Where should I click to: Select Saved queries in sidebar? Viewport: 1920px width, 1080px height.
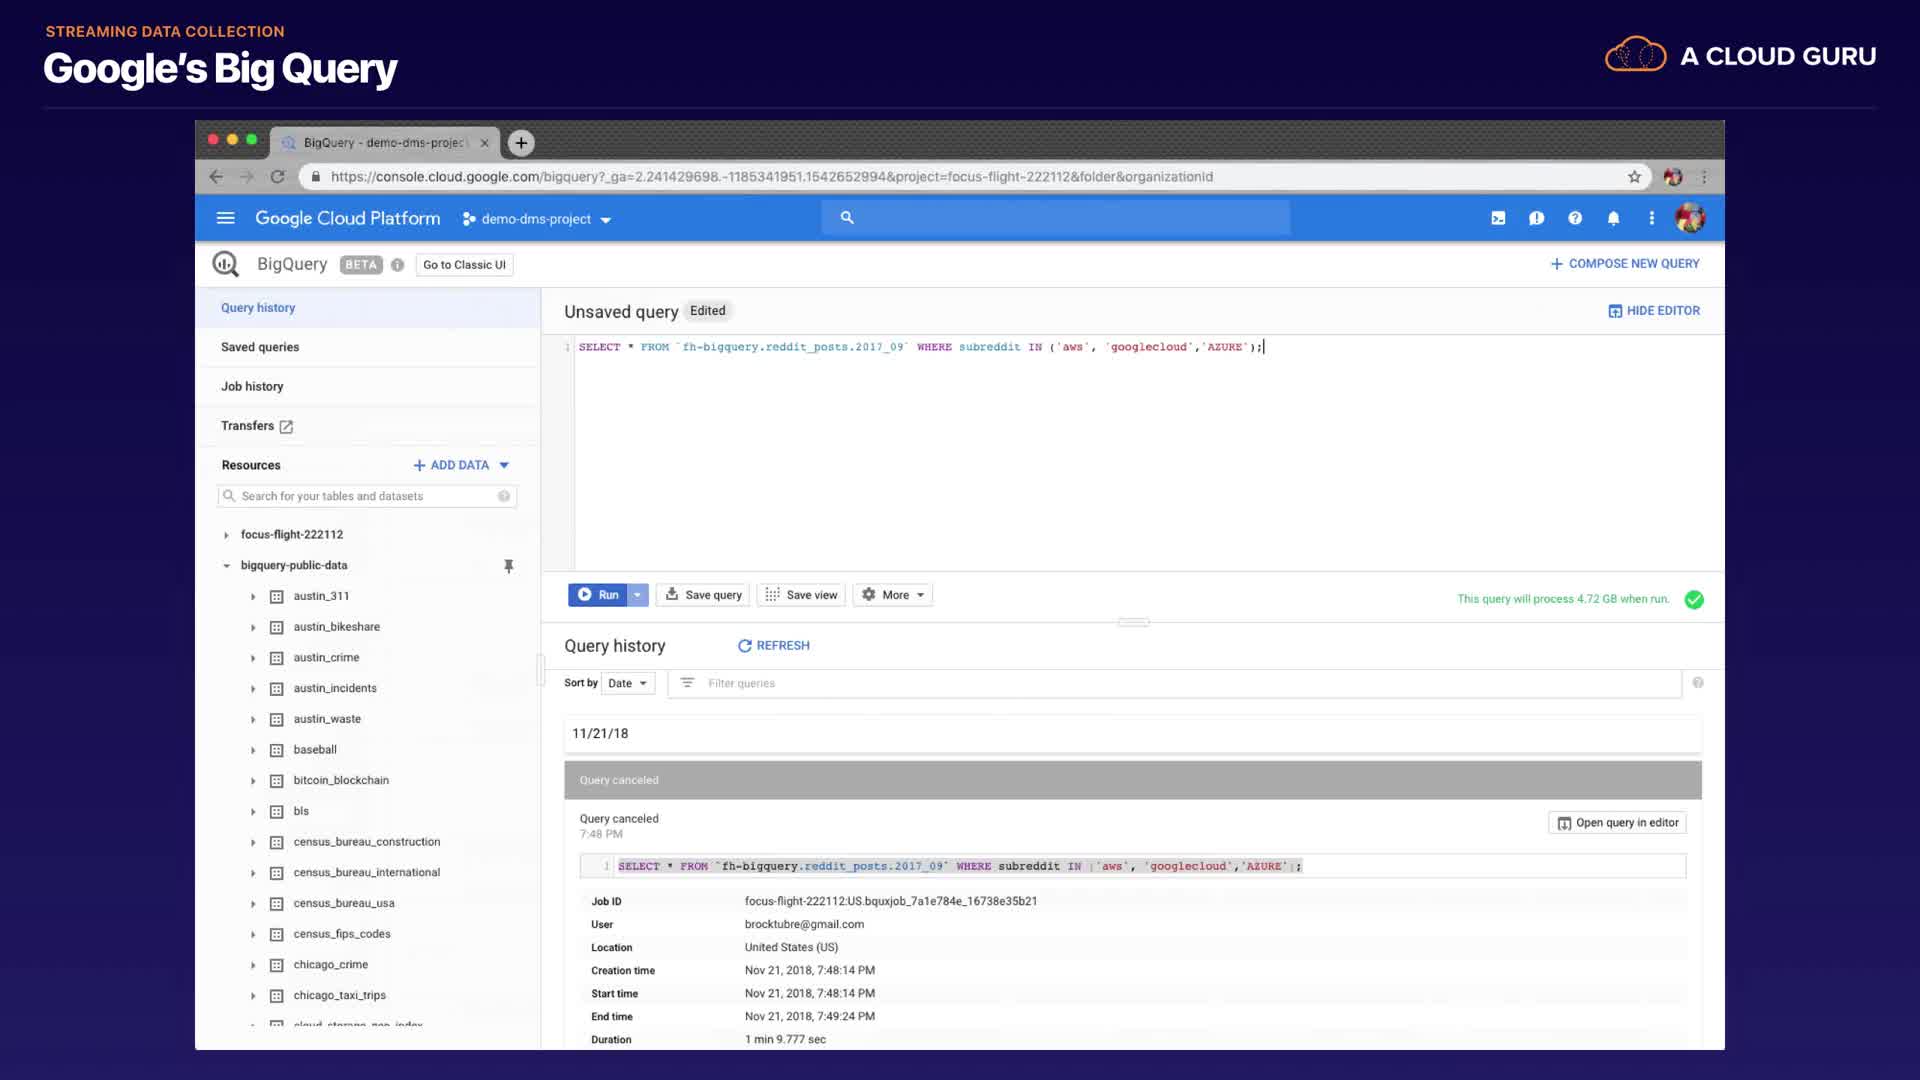(x=260, y=347)
